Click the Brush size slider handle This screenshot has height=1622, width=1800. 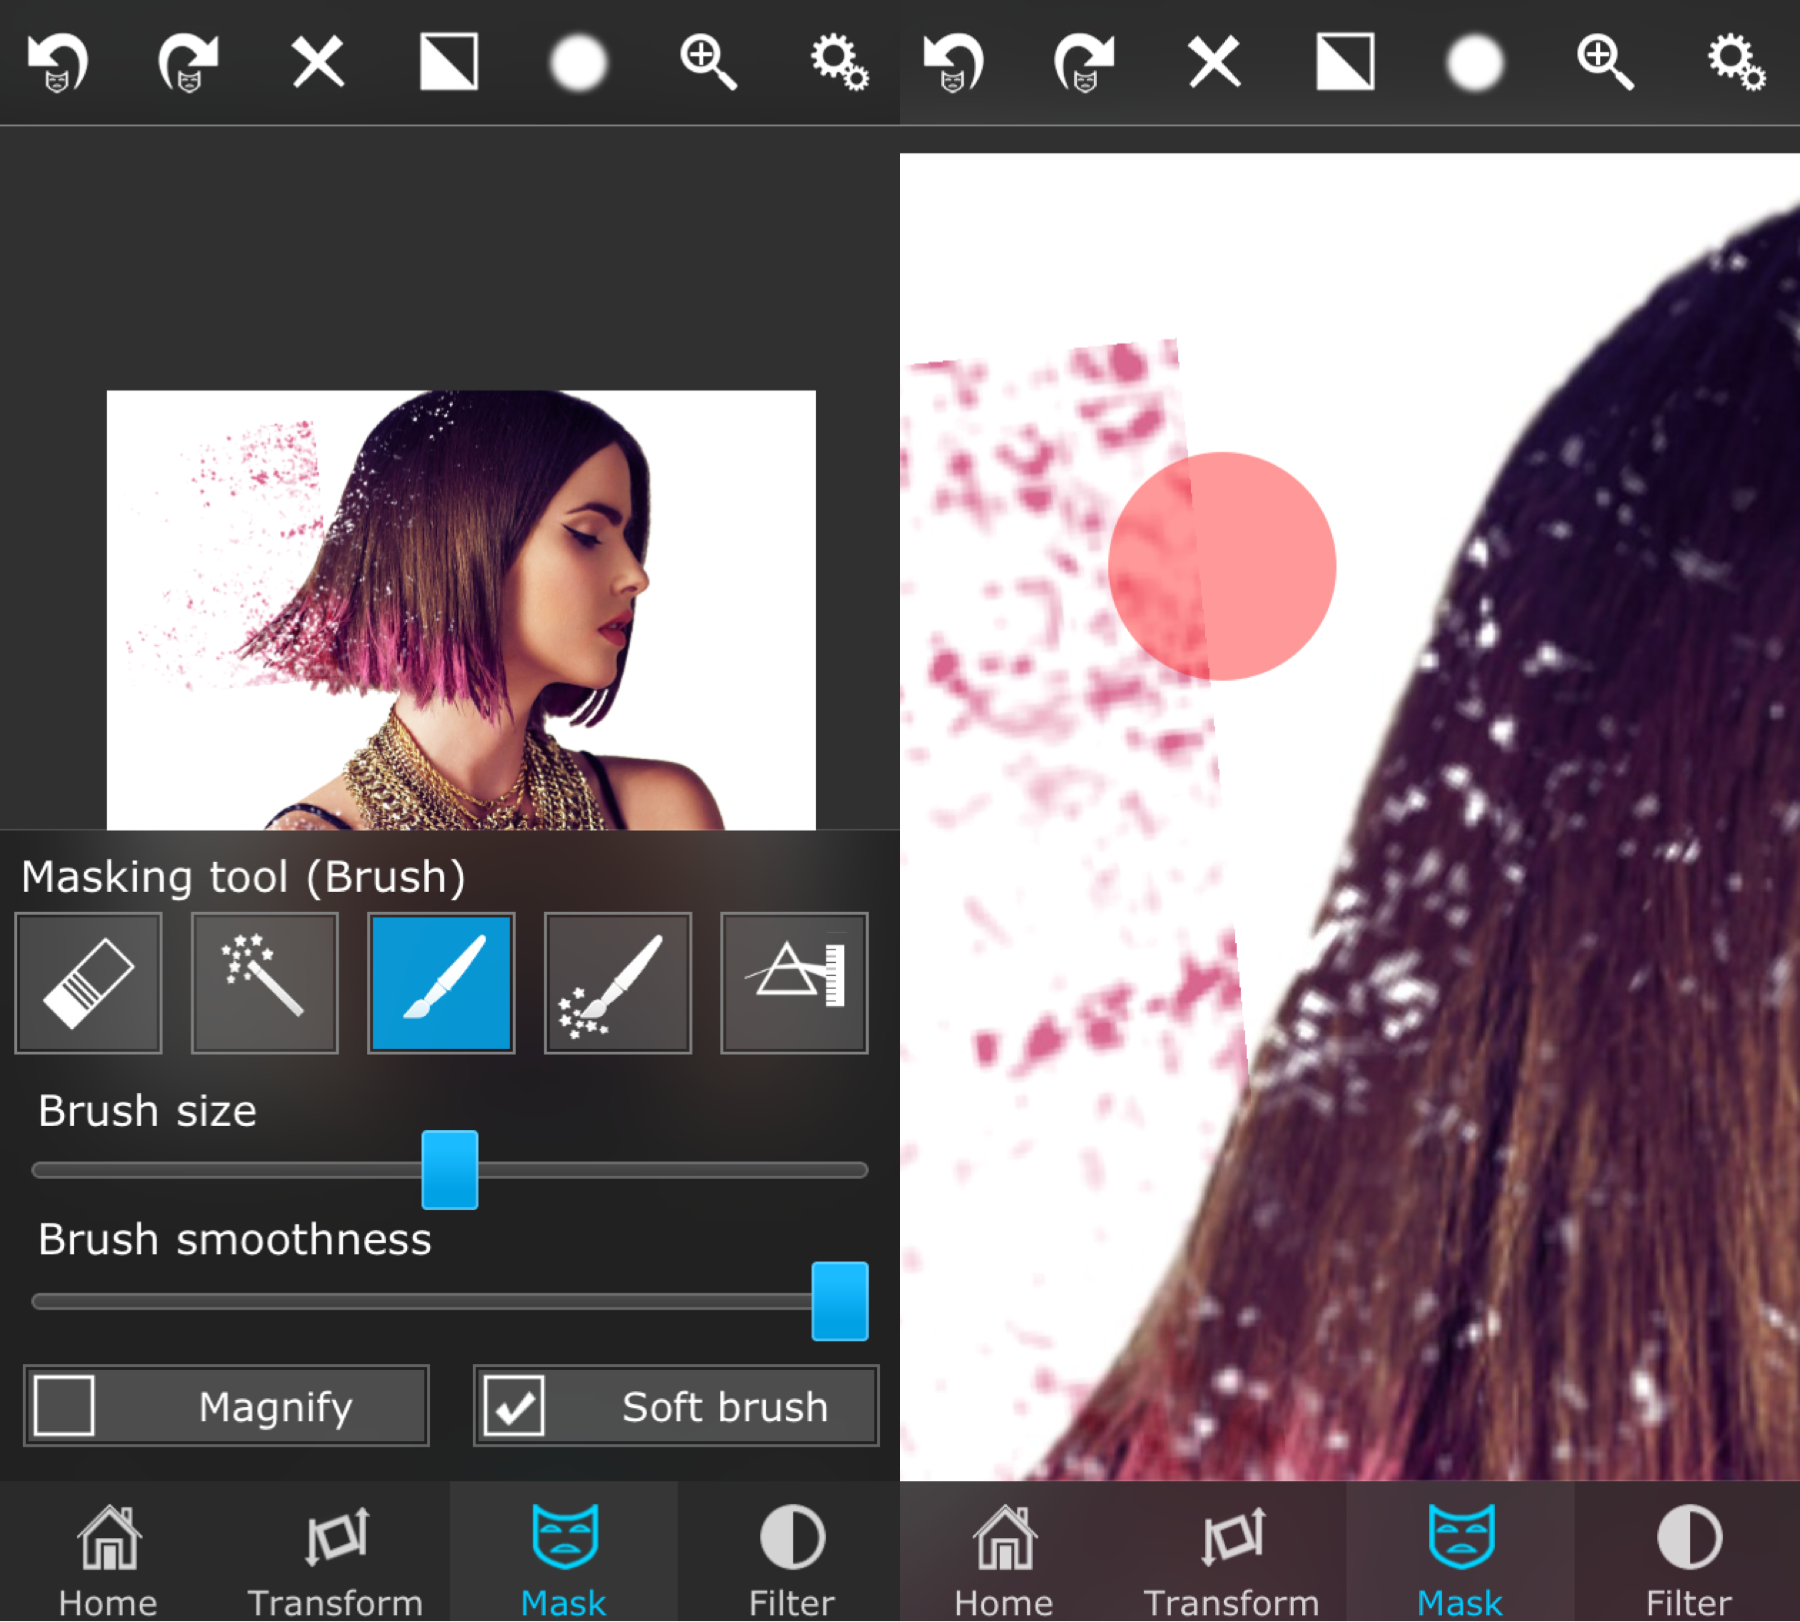[450, 1170]
